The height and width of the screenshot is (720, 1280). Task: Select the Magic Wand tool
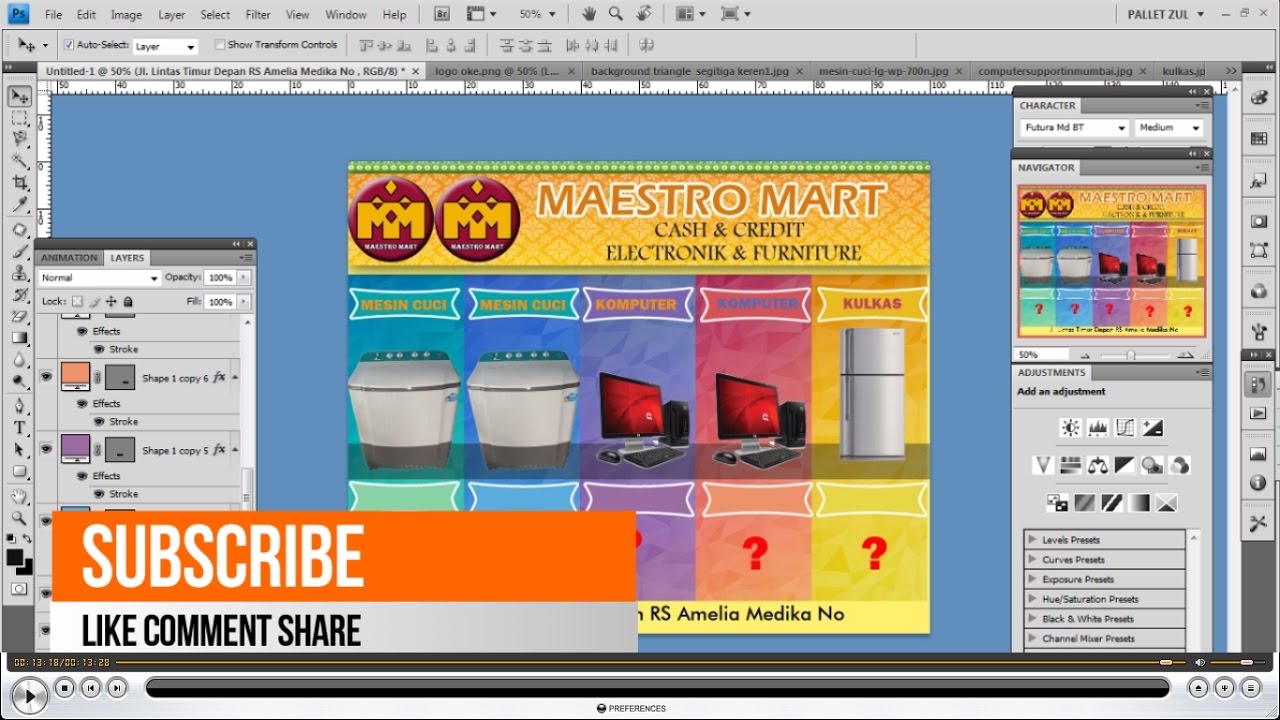tap(19, 161)
